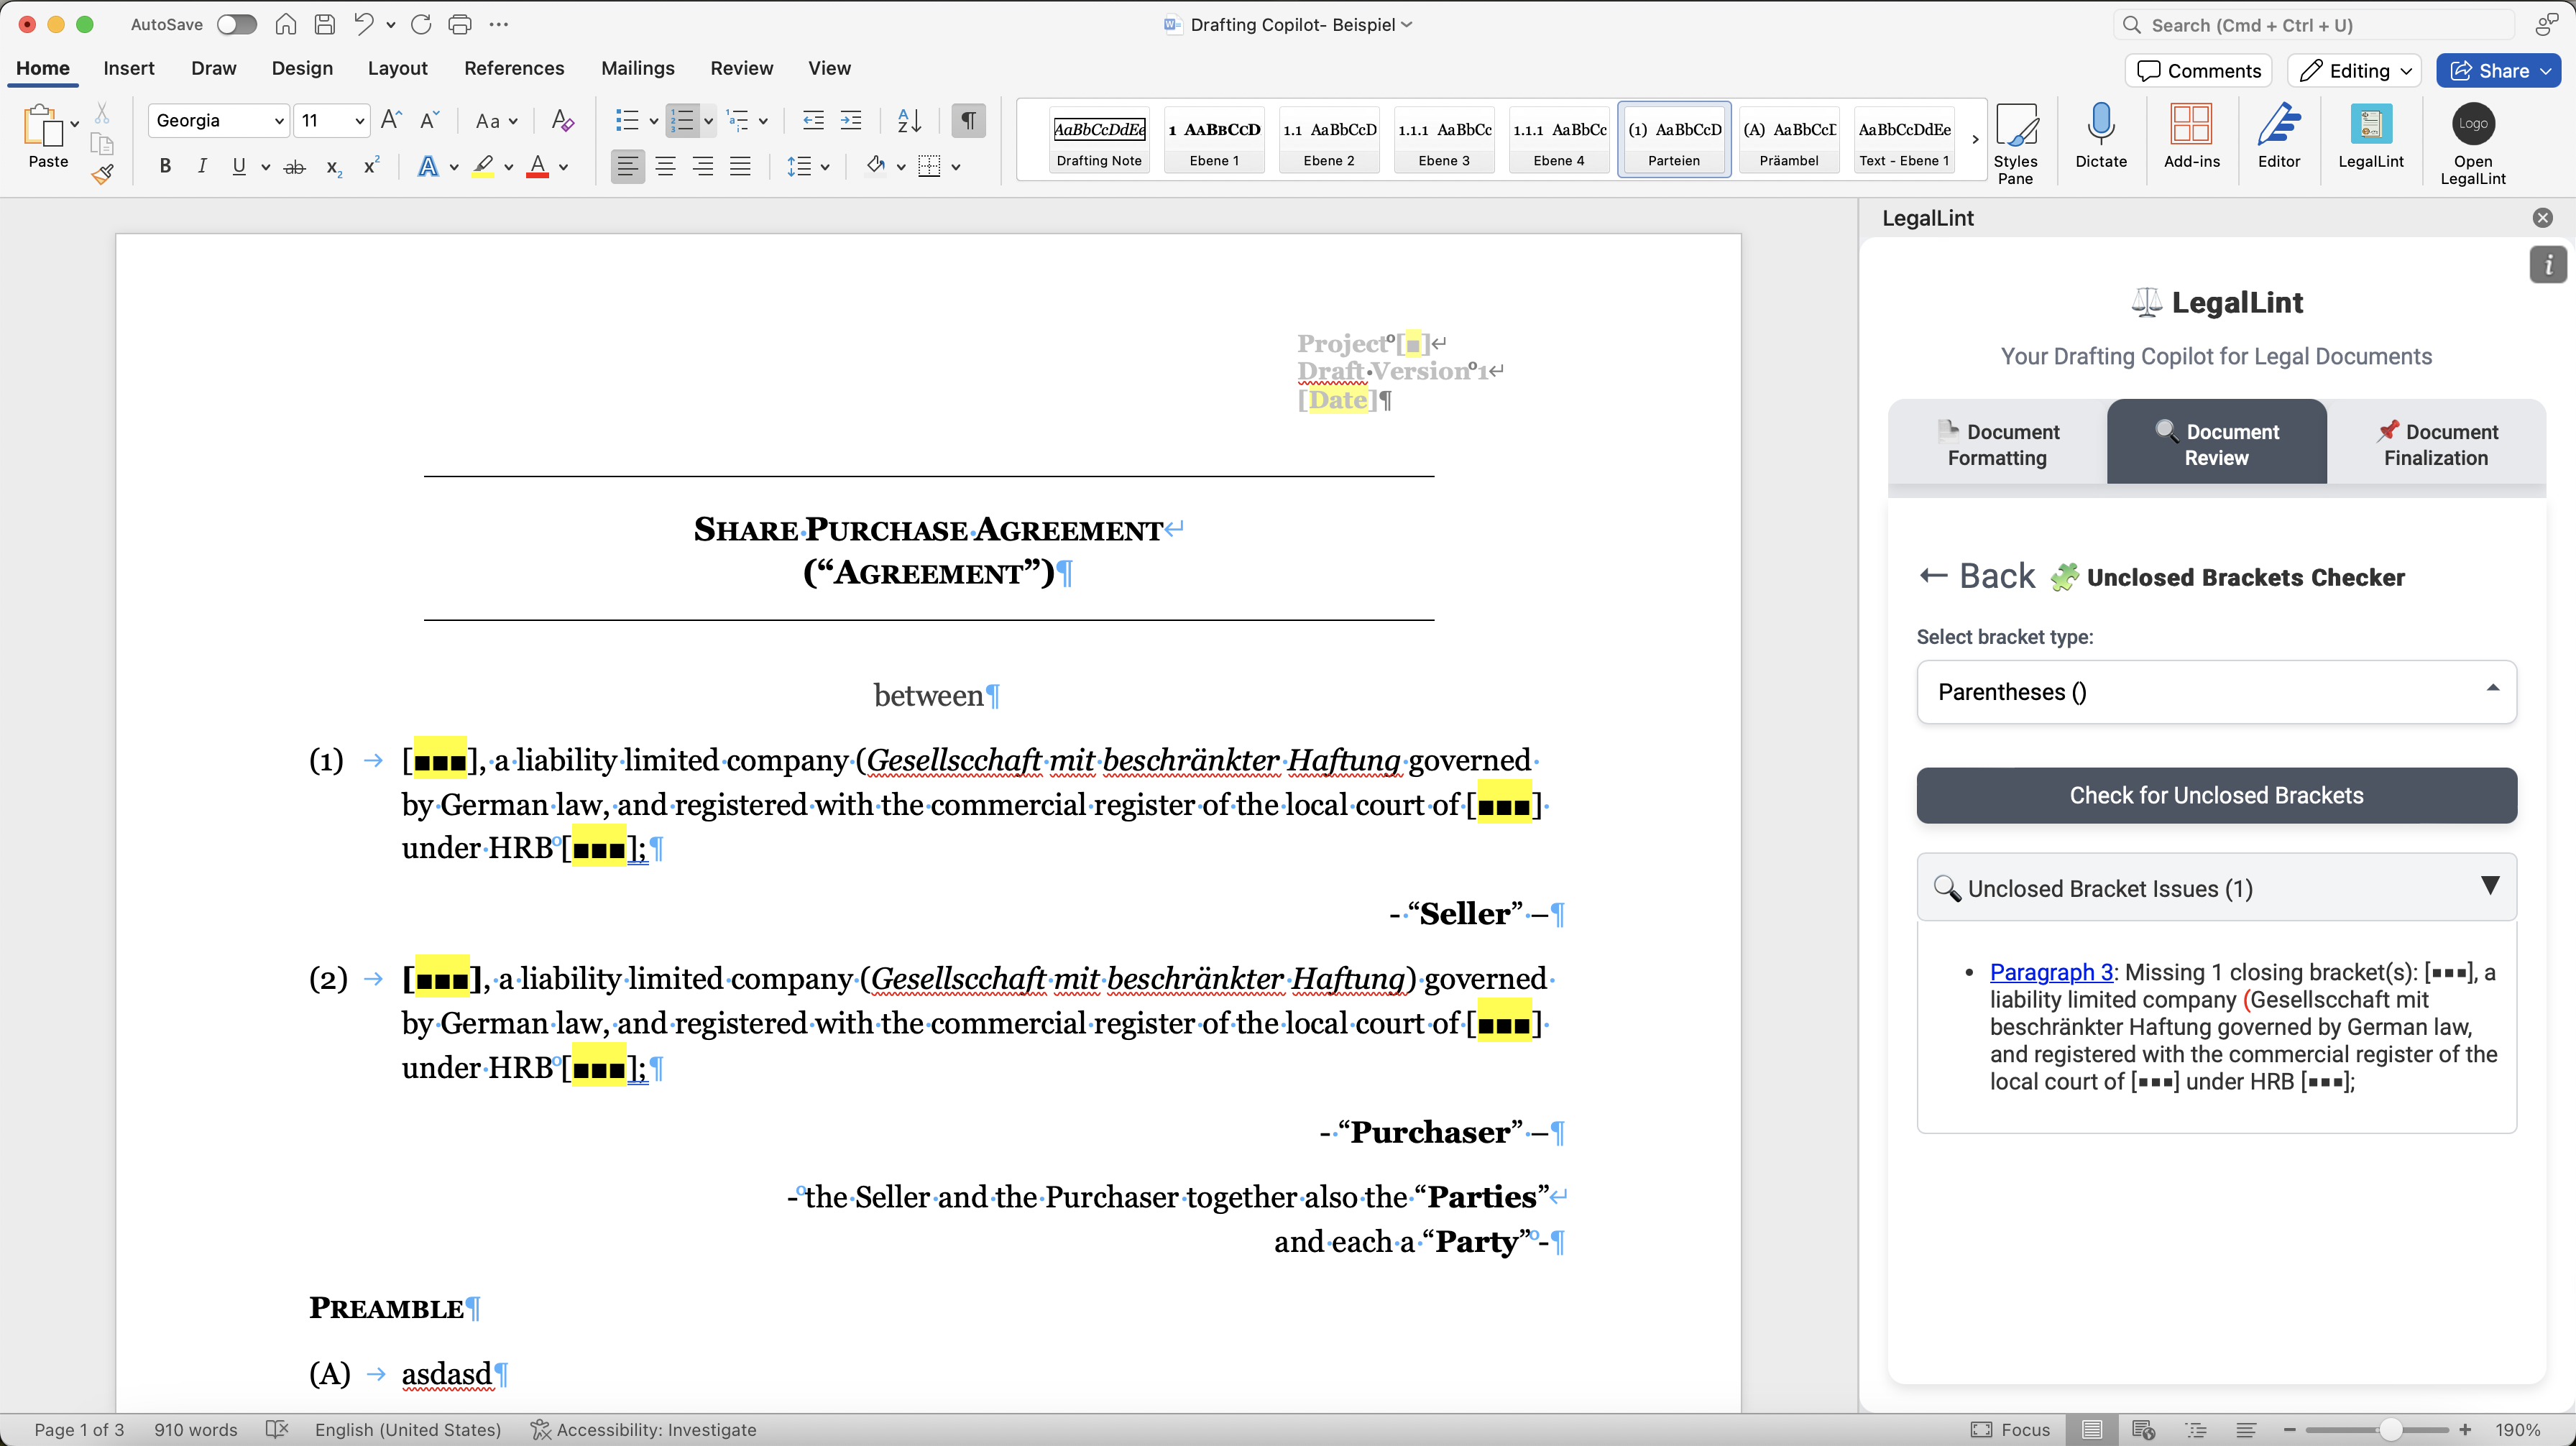Click the Clear Formatting icon

(562, 121)
